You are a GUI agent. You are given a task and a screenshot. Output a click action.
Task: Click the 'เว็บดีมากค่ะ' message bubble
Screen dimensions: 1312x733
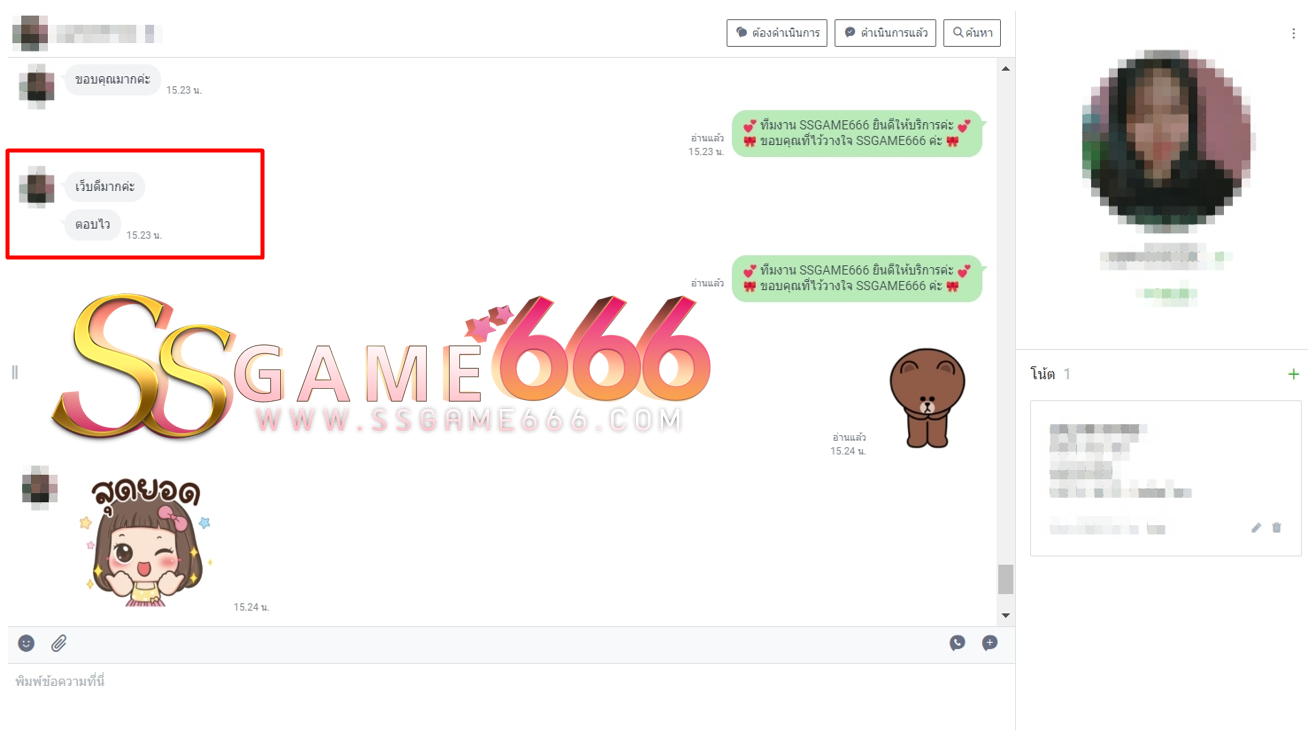coord(105,187)
